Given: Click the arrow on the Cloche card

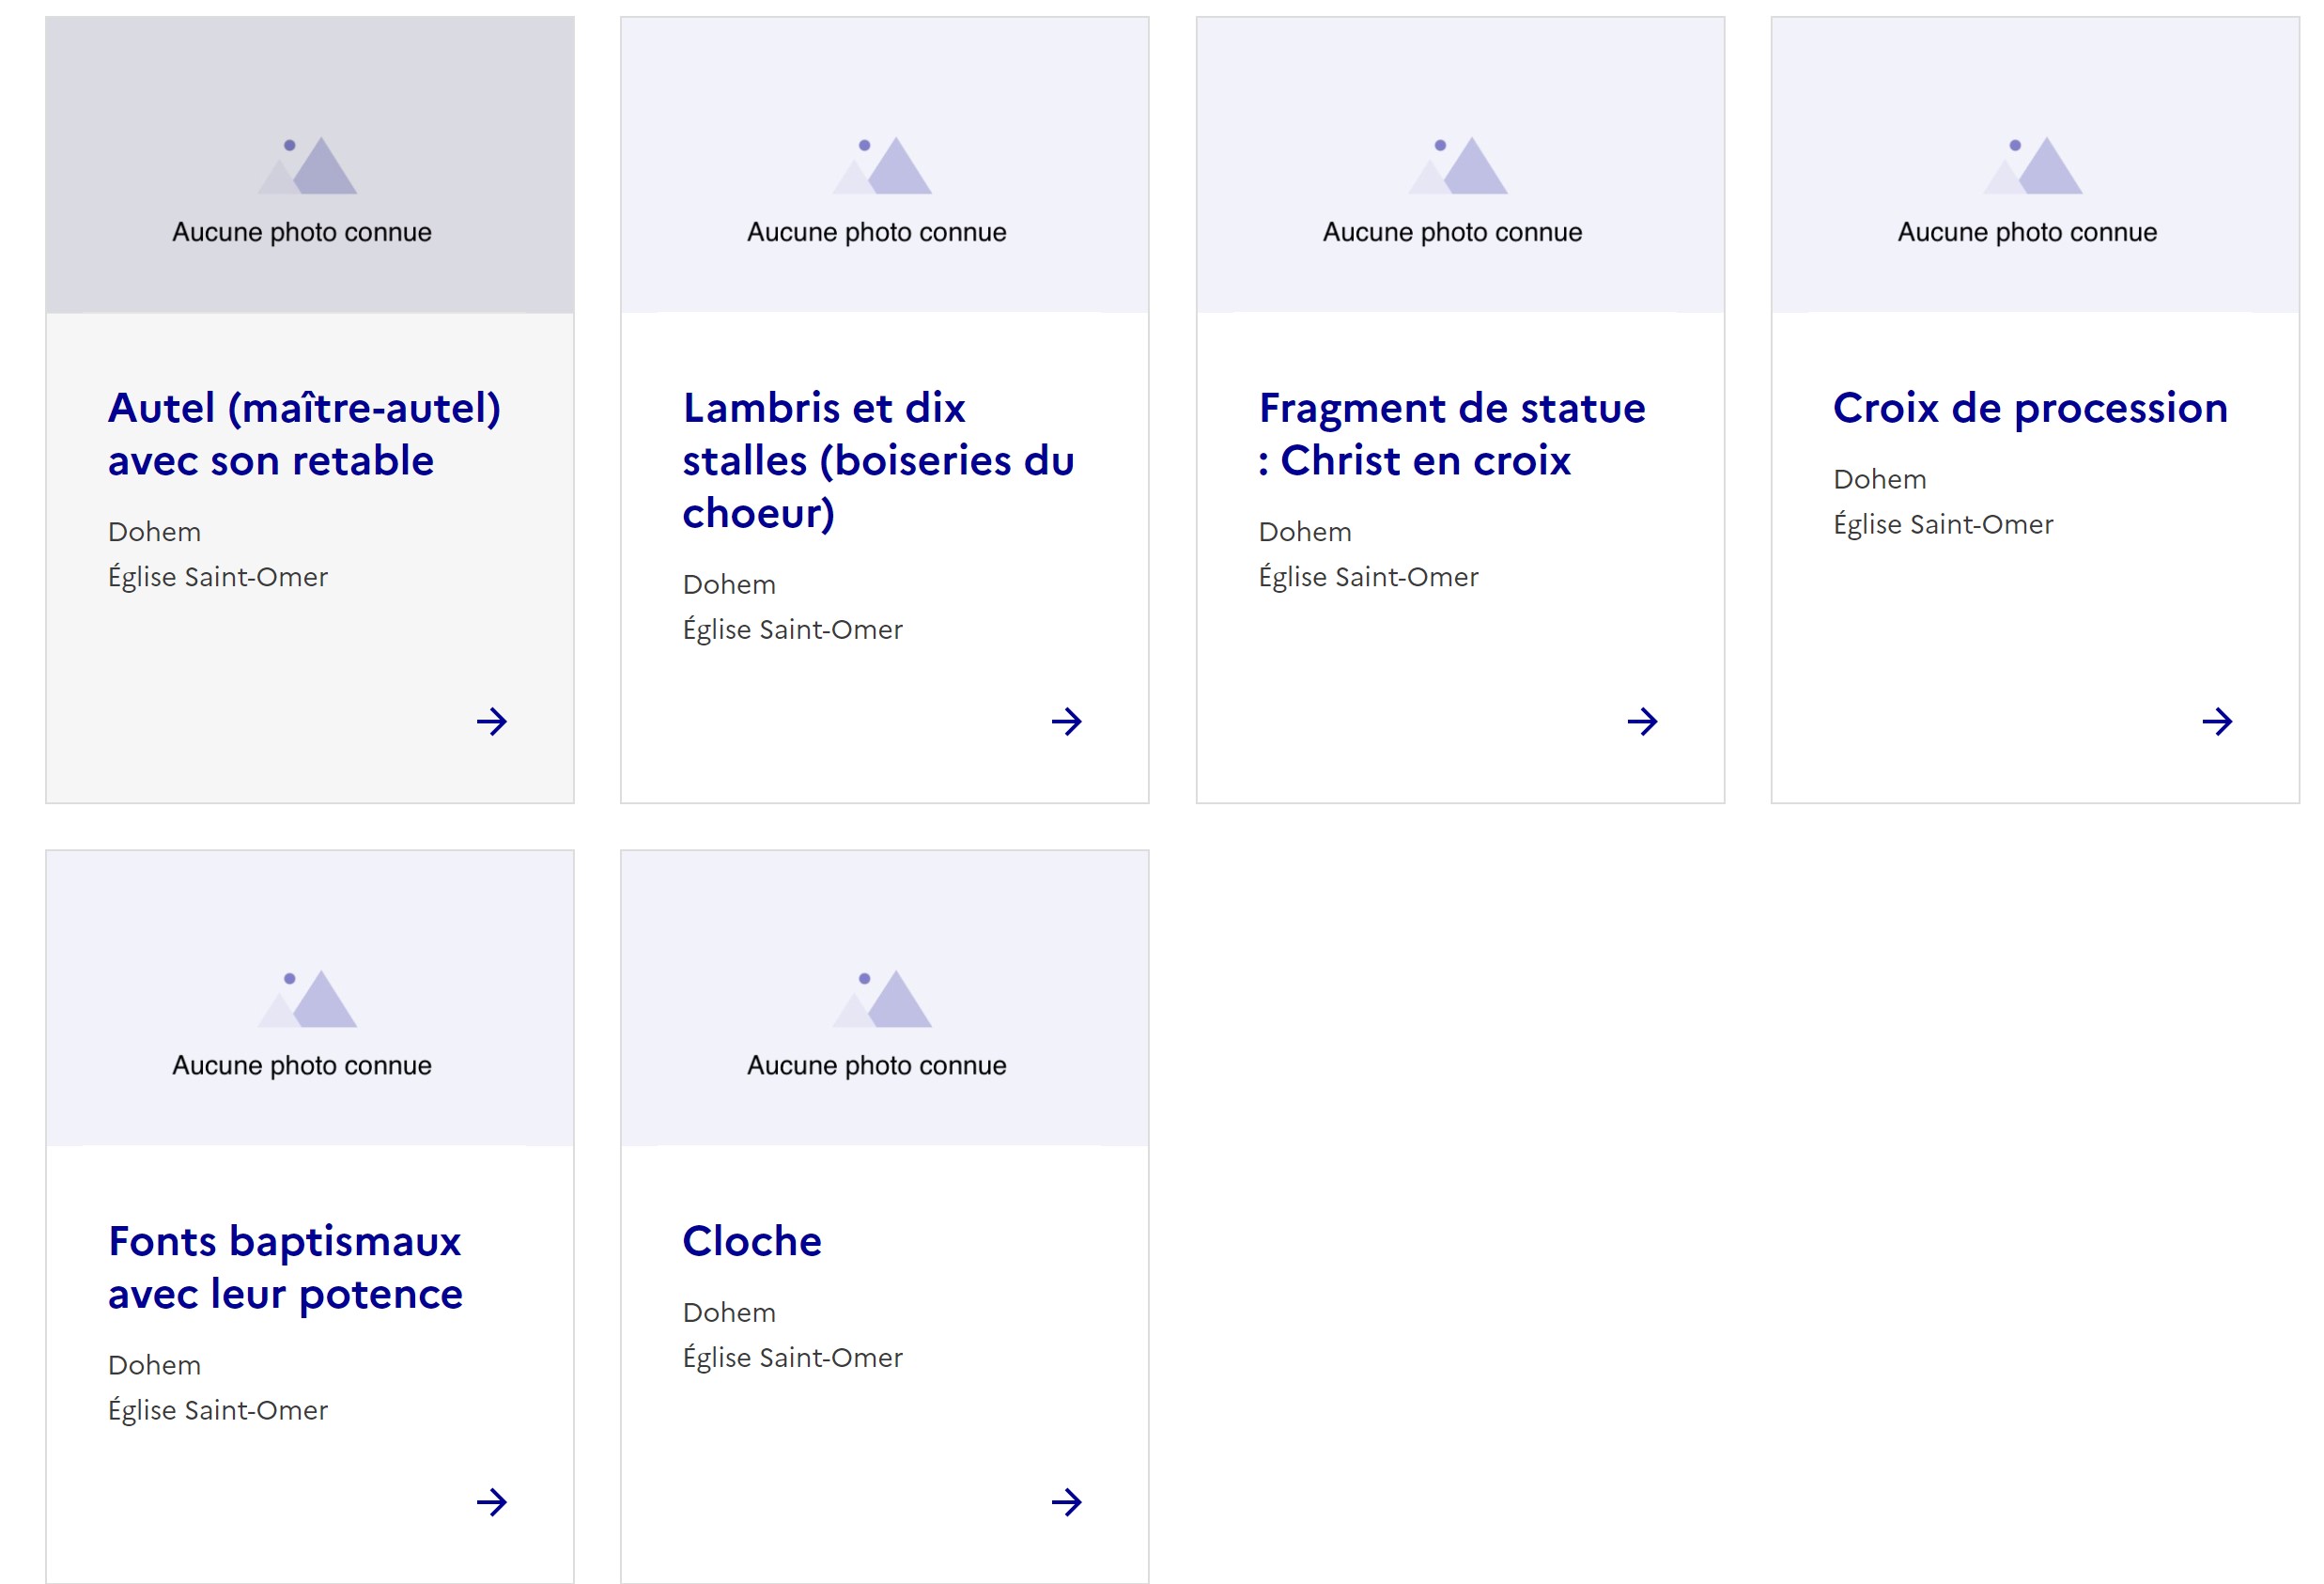Looking at the screenshot, I should pyautogui.click(x=1066, y=1501).
